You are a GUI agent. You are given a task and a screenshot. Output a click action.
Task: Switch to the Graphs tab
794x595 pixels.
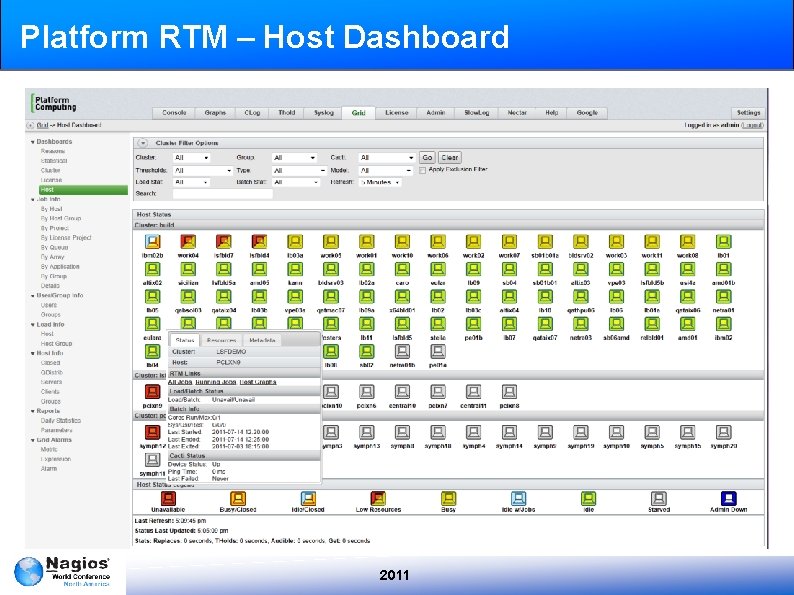pyautogui.click(x=215, y=113)
